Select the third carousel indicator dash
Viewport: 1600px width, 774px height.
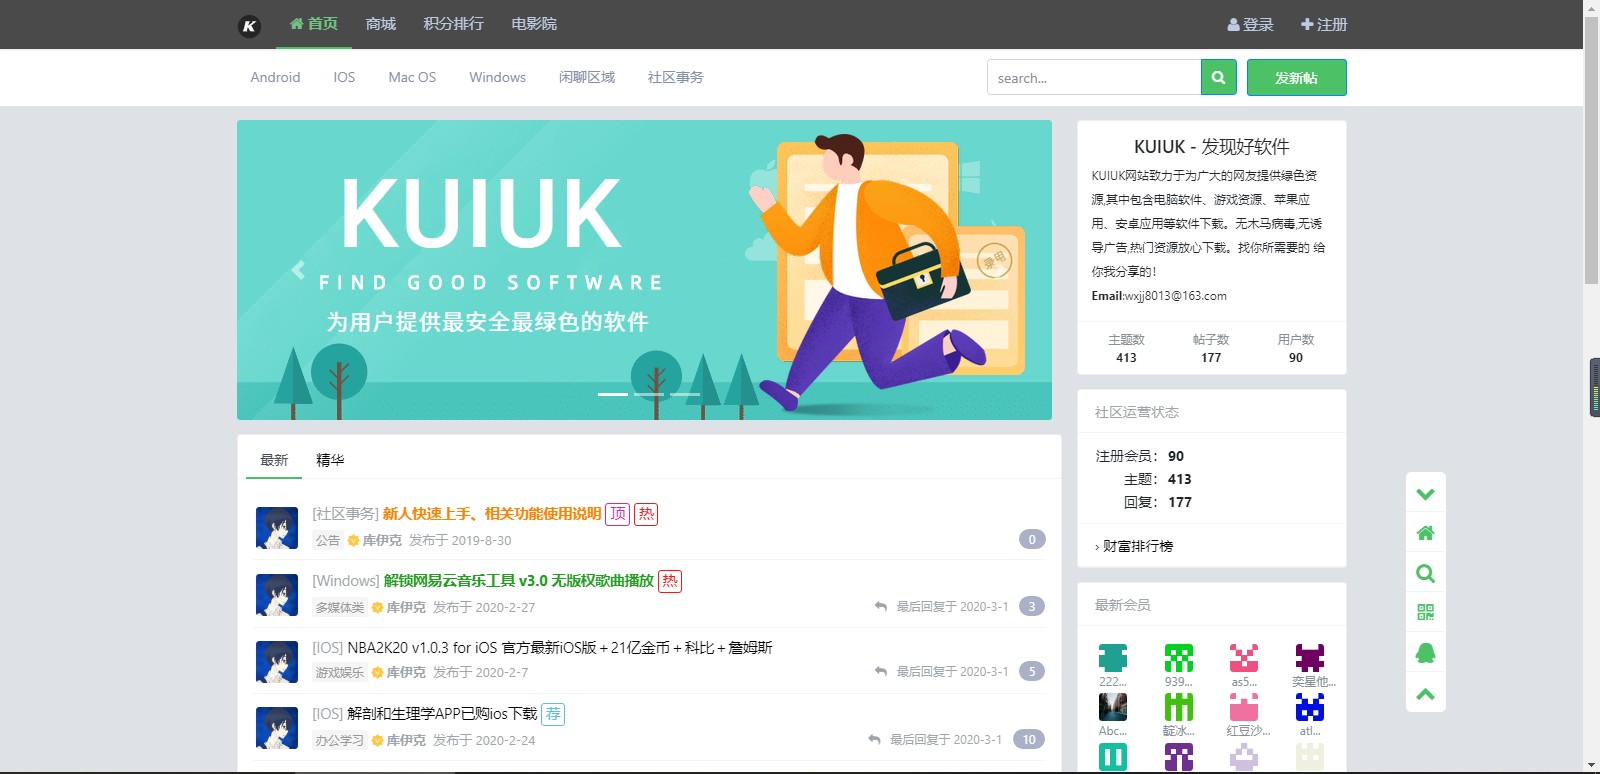685,394
